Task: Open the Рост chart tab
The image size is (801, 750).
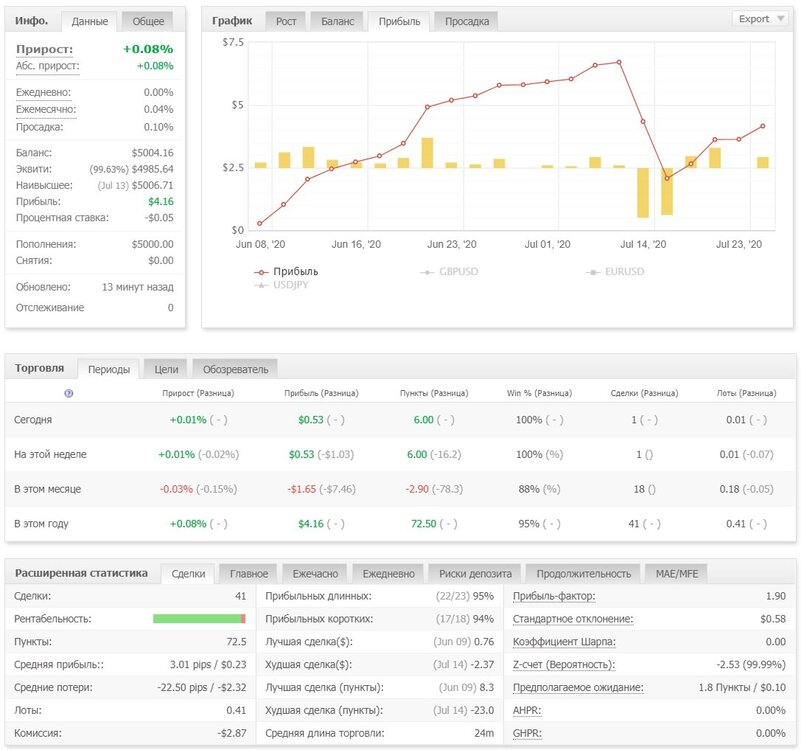Action: click(x=286, y=21)
